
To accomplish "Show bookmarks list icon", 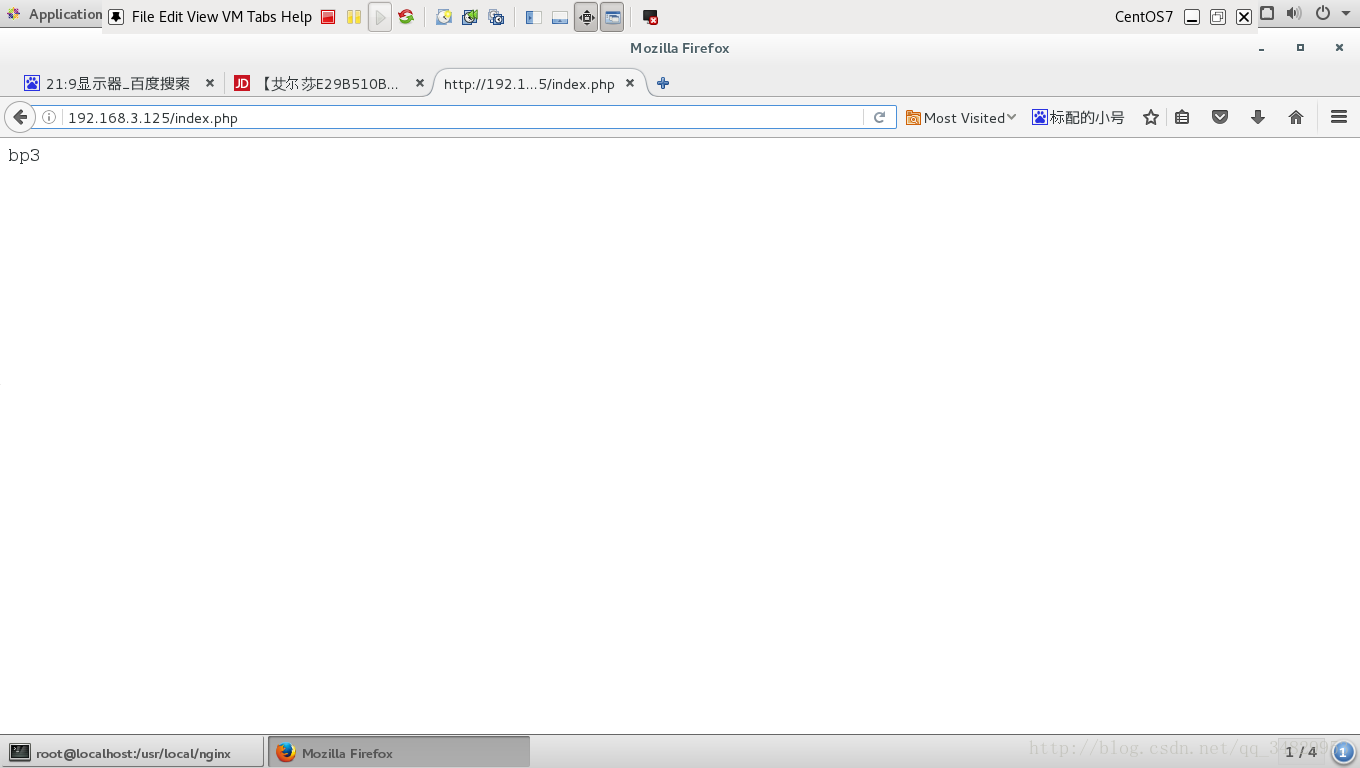I will [x=1182, y=117].
